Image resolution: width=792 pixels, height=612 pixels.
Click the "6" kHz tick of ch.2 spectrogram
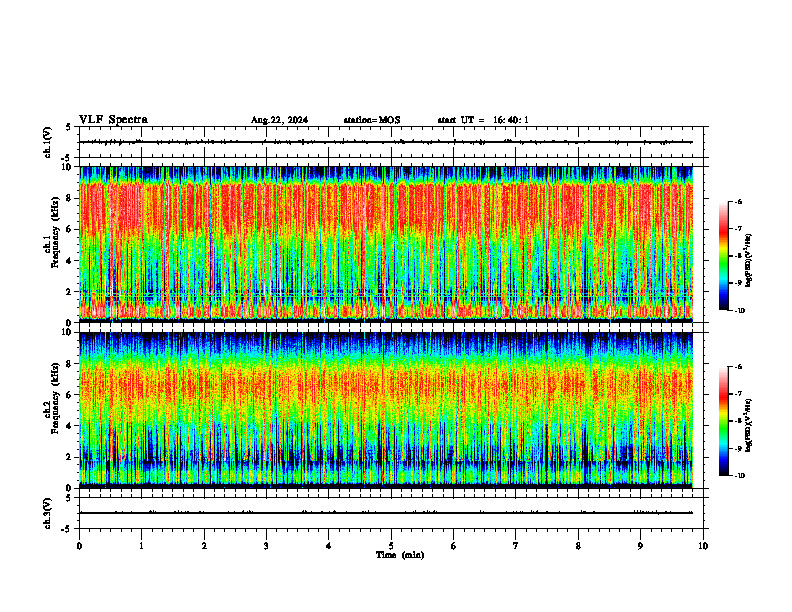pos(69,395)
